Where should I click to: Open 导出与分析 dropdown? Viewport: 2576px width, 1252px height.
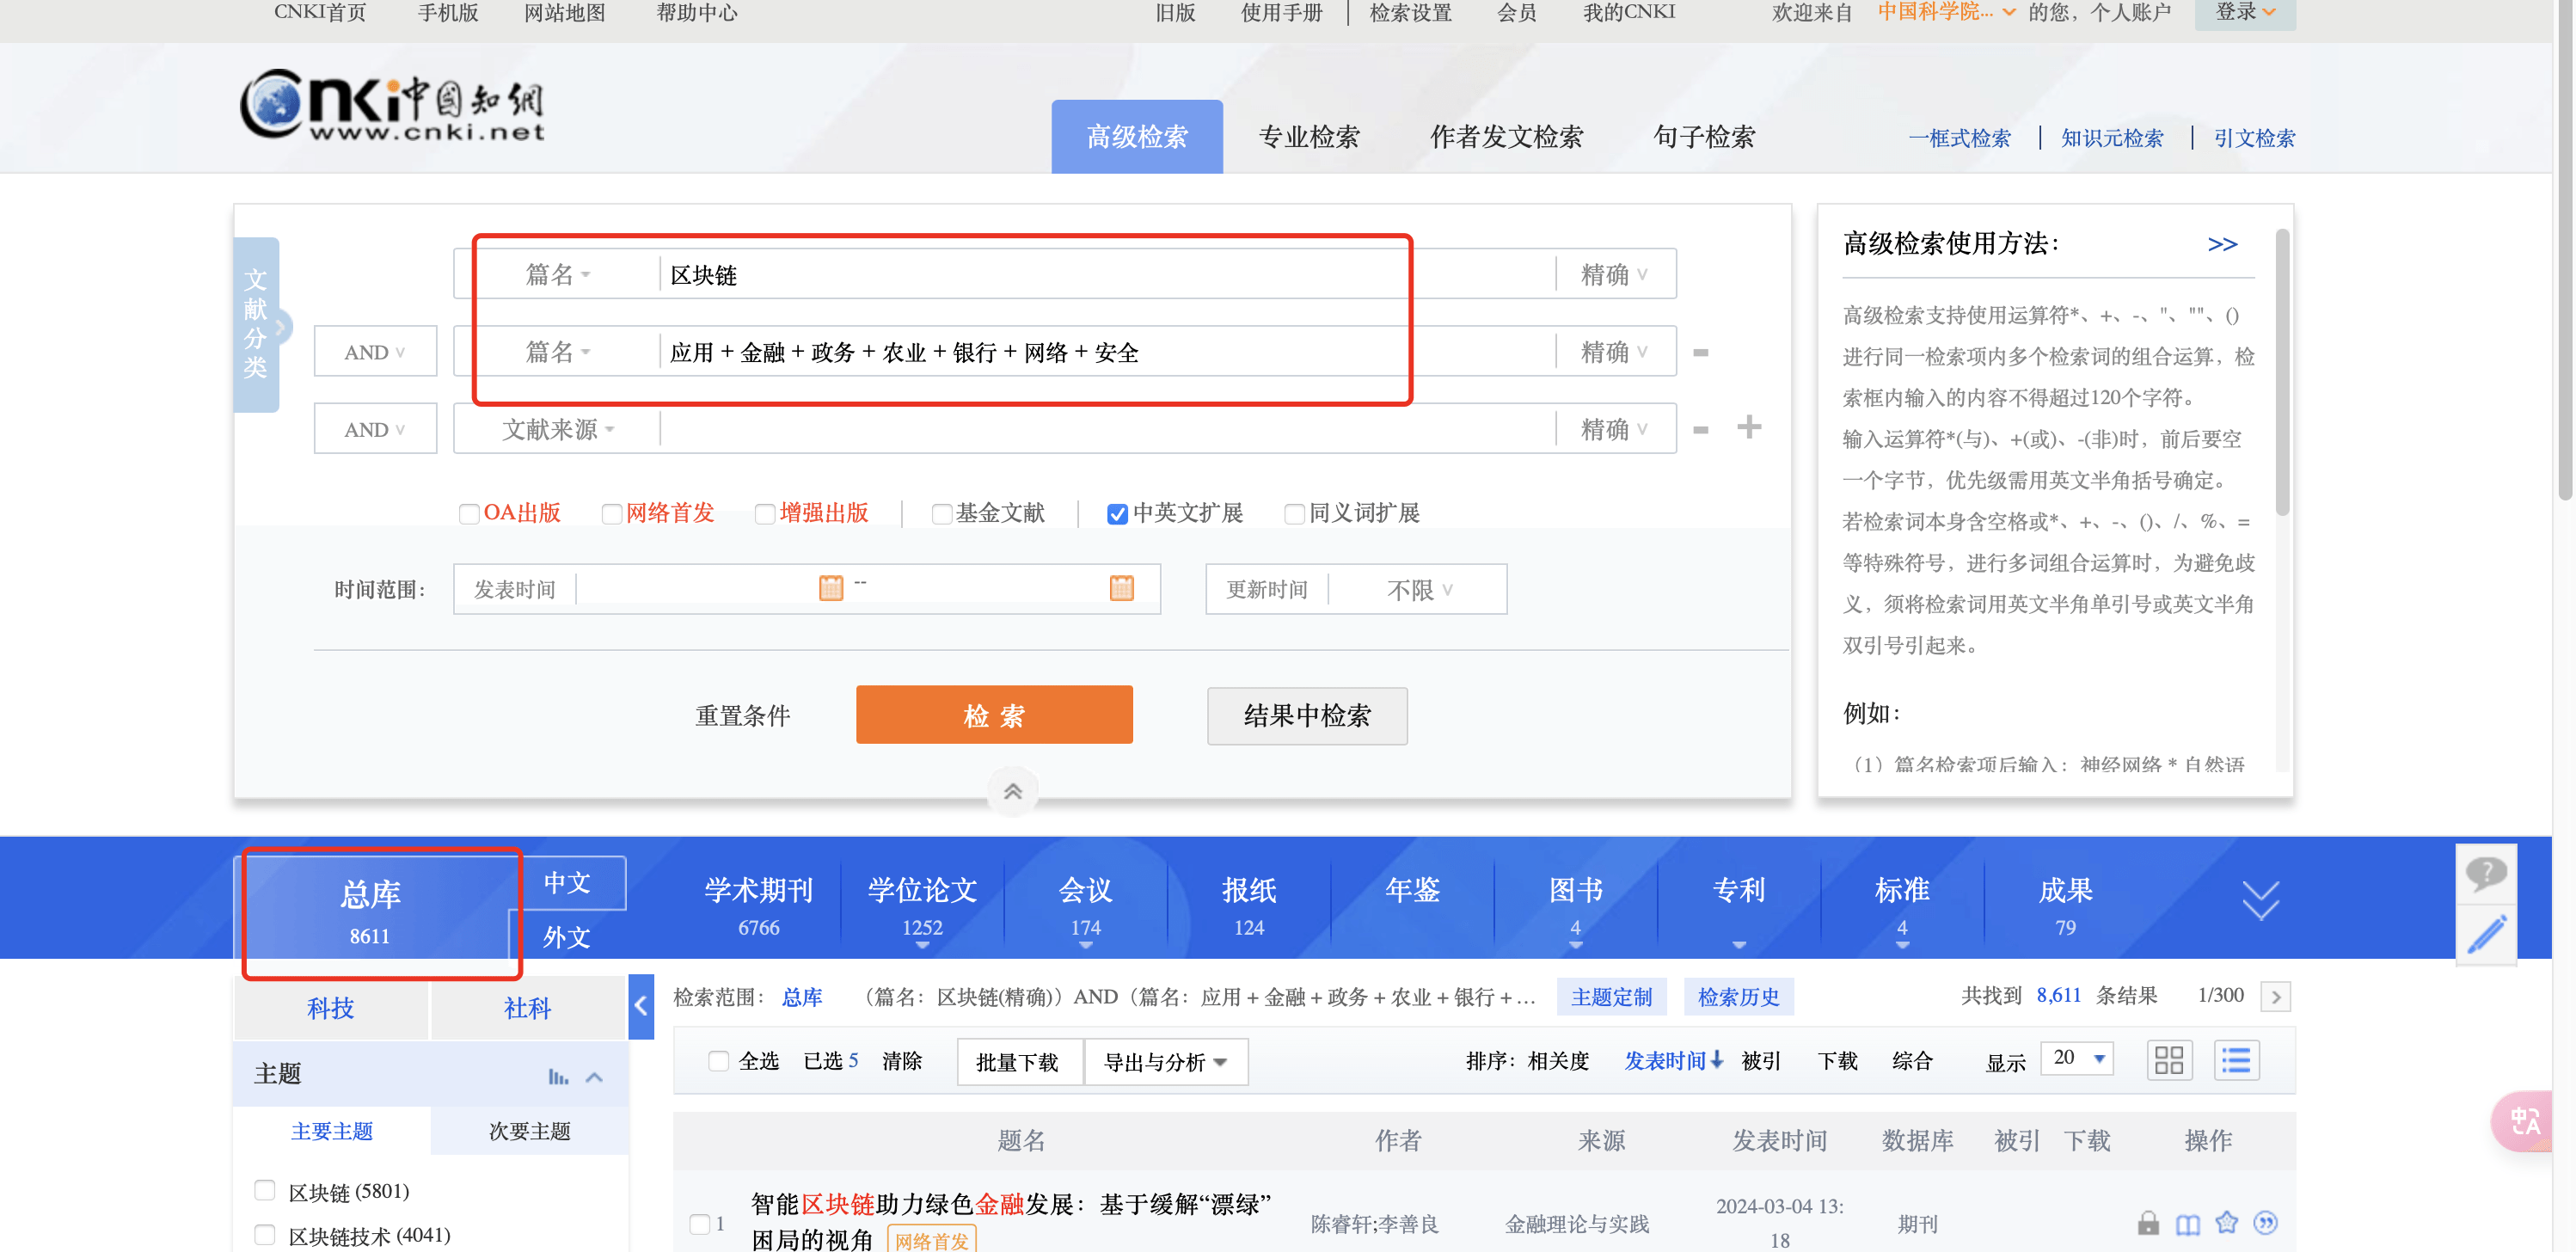1165,1061
